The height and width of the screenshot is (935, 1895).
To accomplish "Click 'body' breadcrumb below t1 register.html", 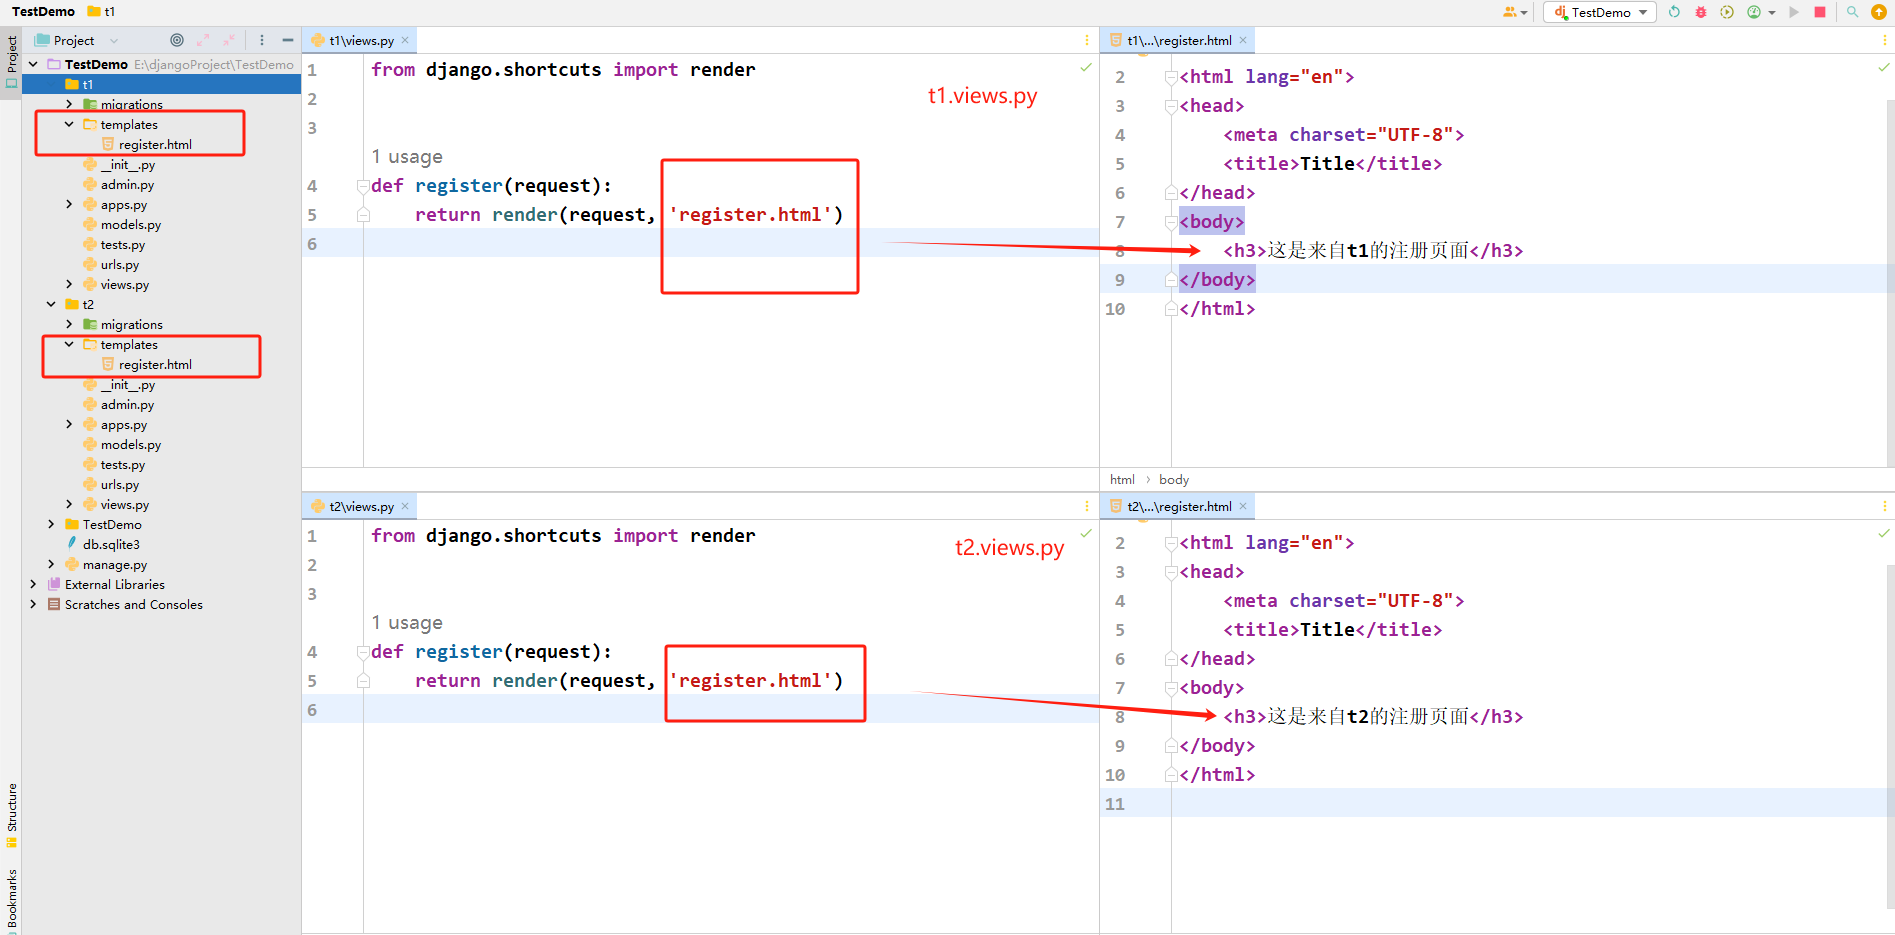I will tap(1174, 480).
